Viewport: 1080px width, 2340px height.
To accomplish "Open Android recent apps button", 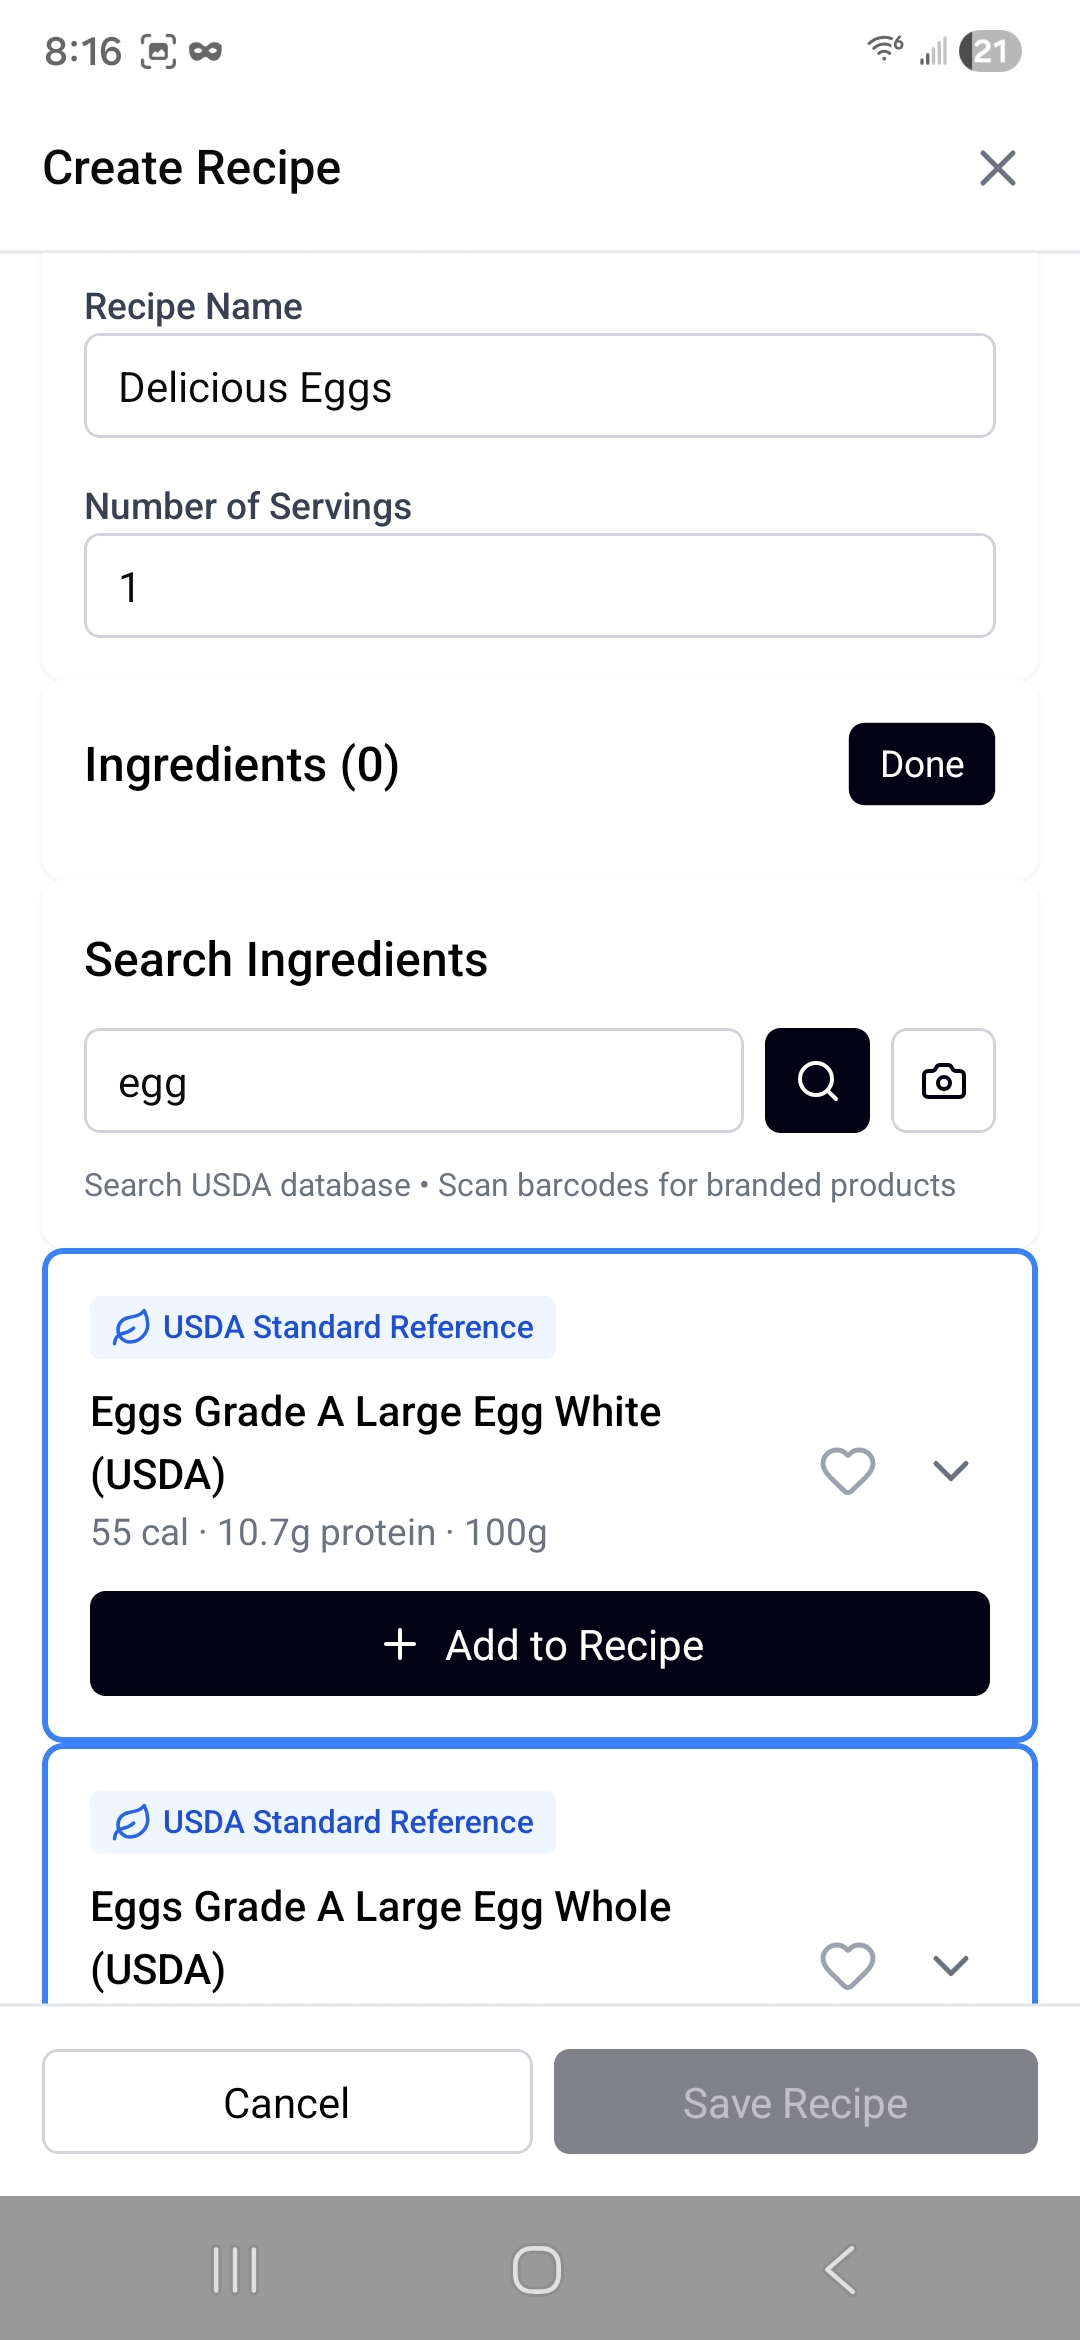I will (236, 2270).
